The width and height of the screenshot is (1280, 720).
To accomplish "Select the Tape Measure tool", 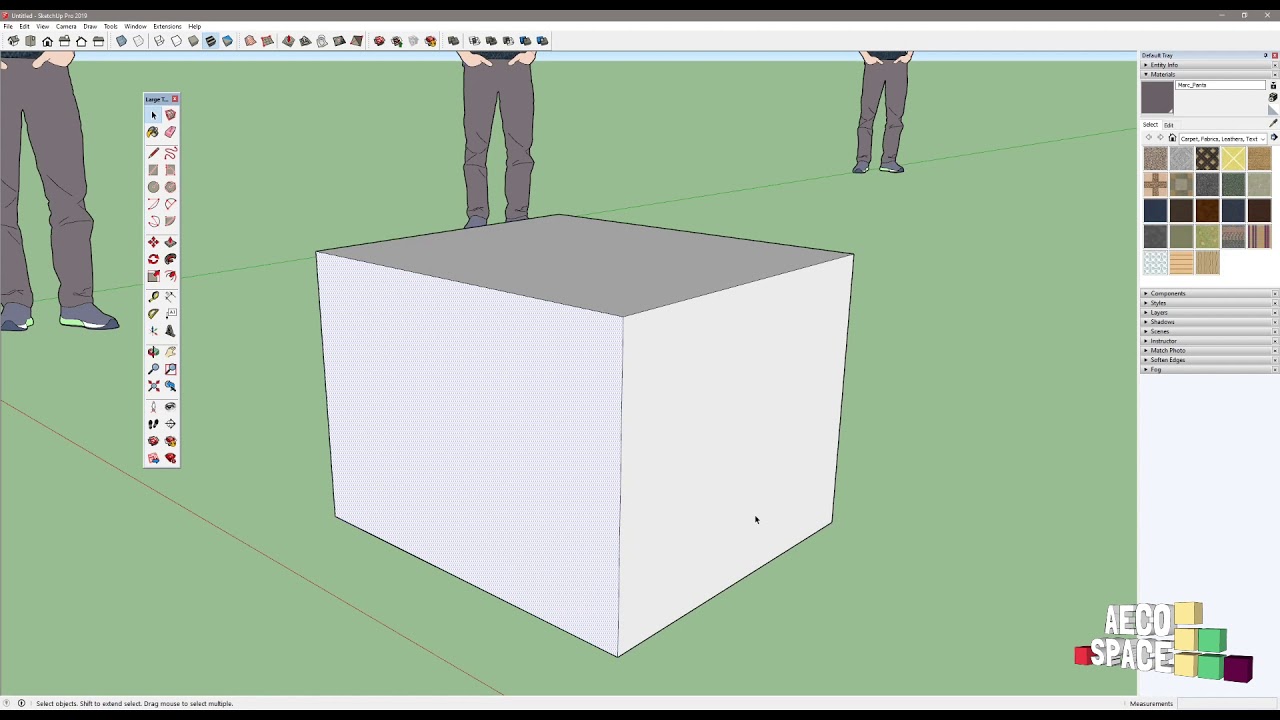I will (153, 296).
